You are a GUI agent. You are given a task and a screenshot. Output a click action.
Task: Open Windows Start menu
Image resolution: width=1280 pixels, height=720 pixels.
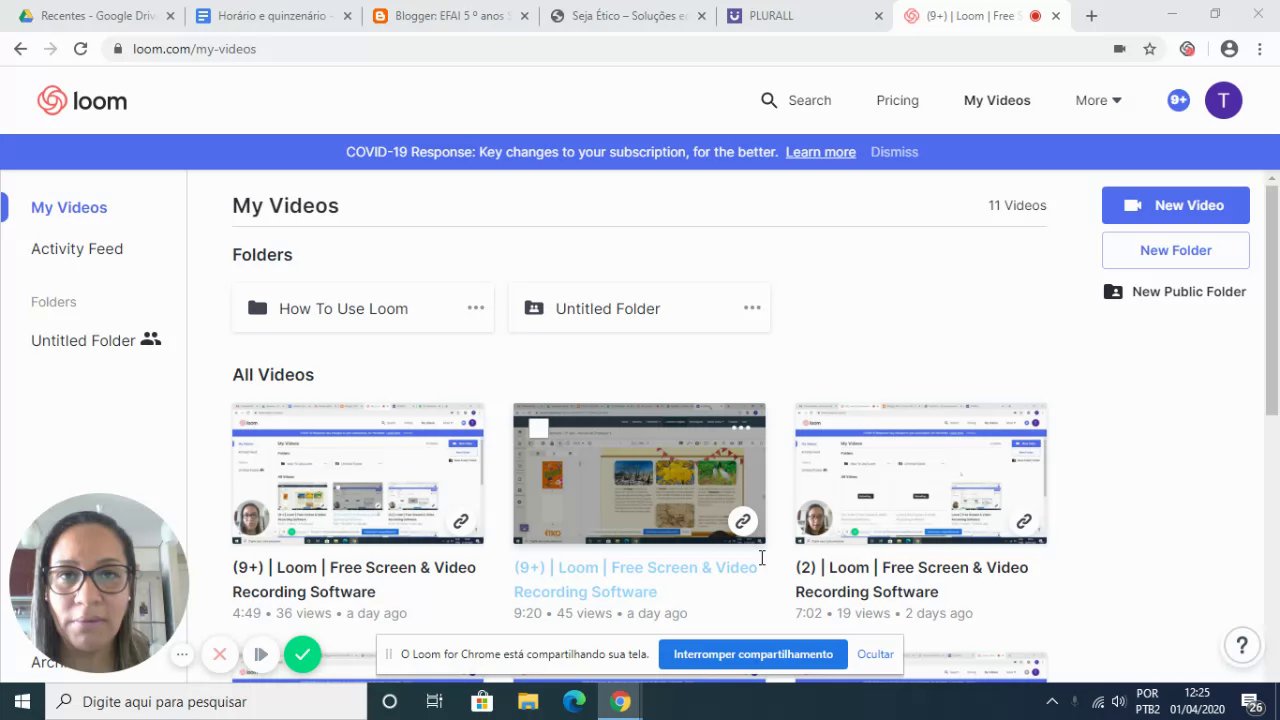(21, 701)
